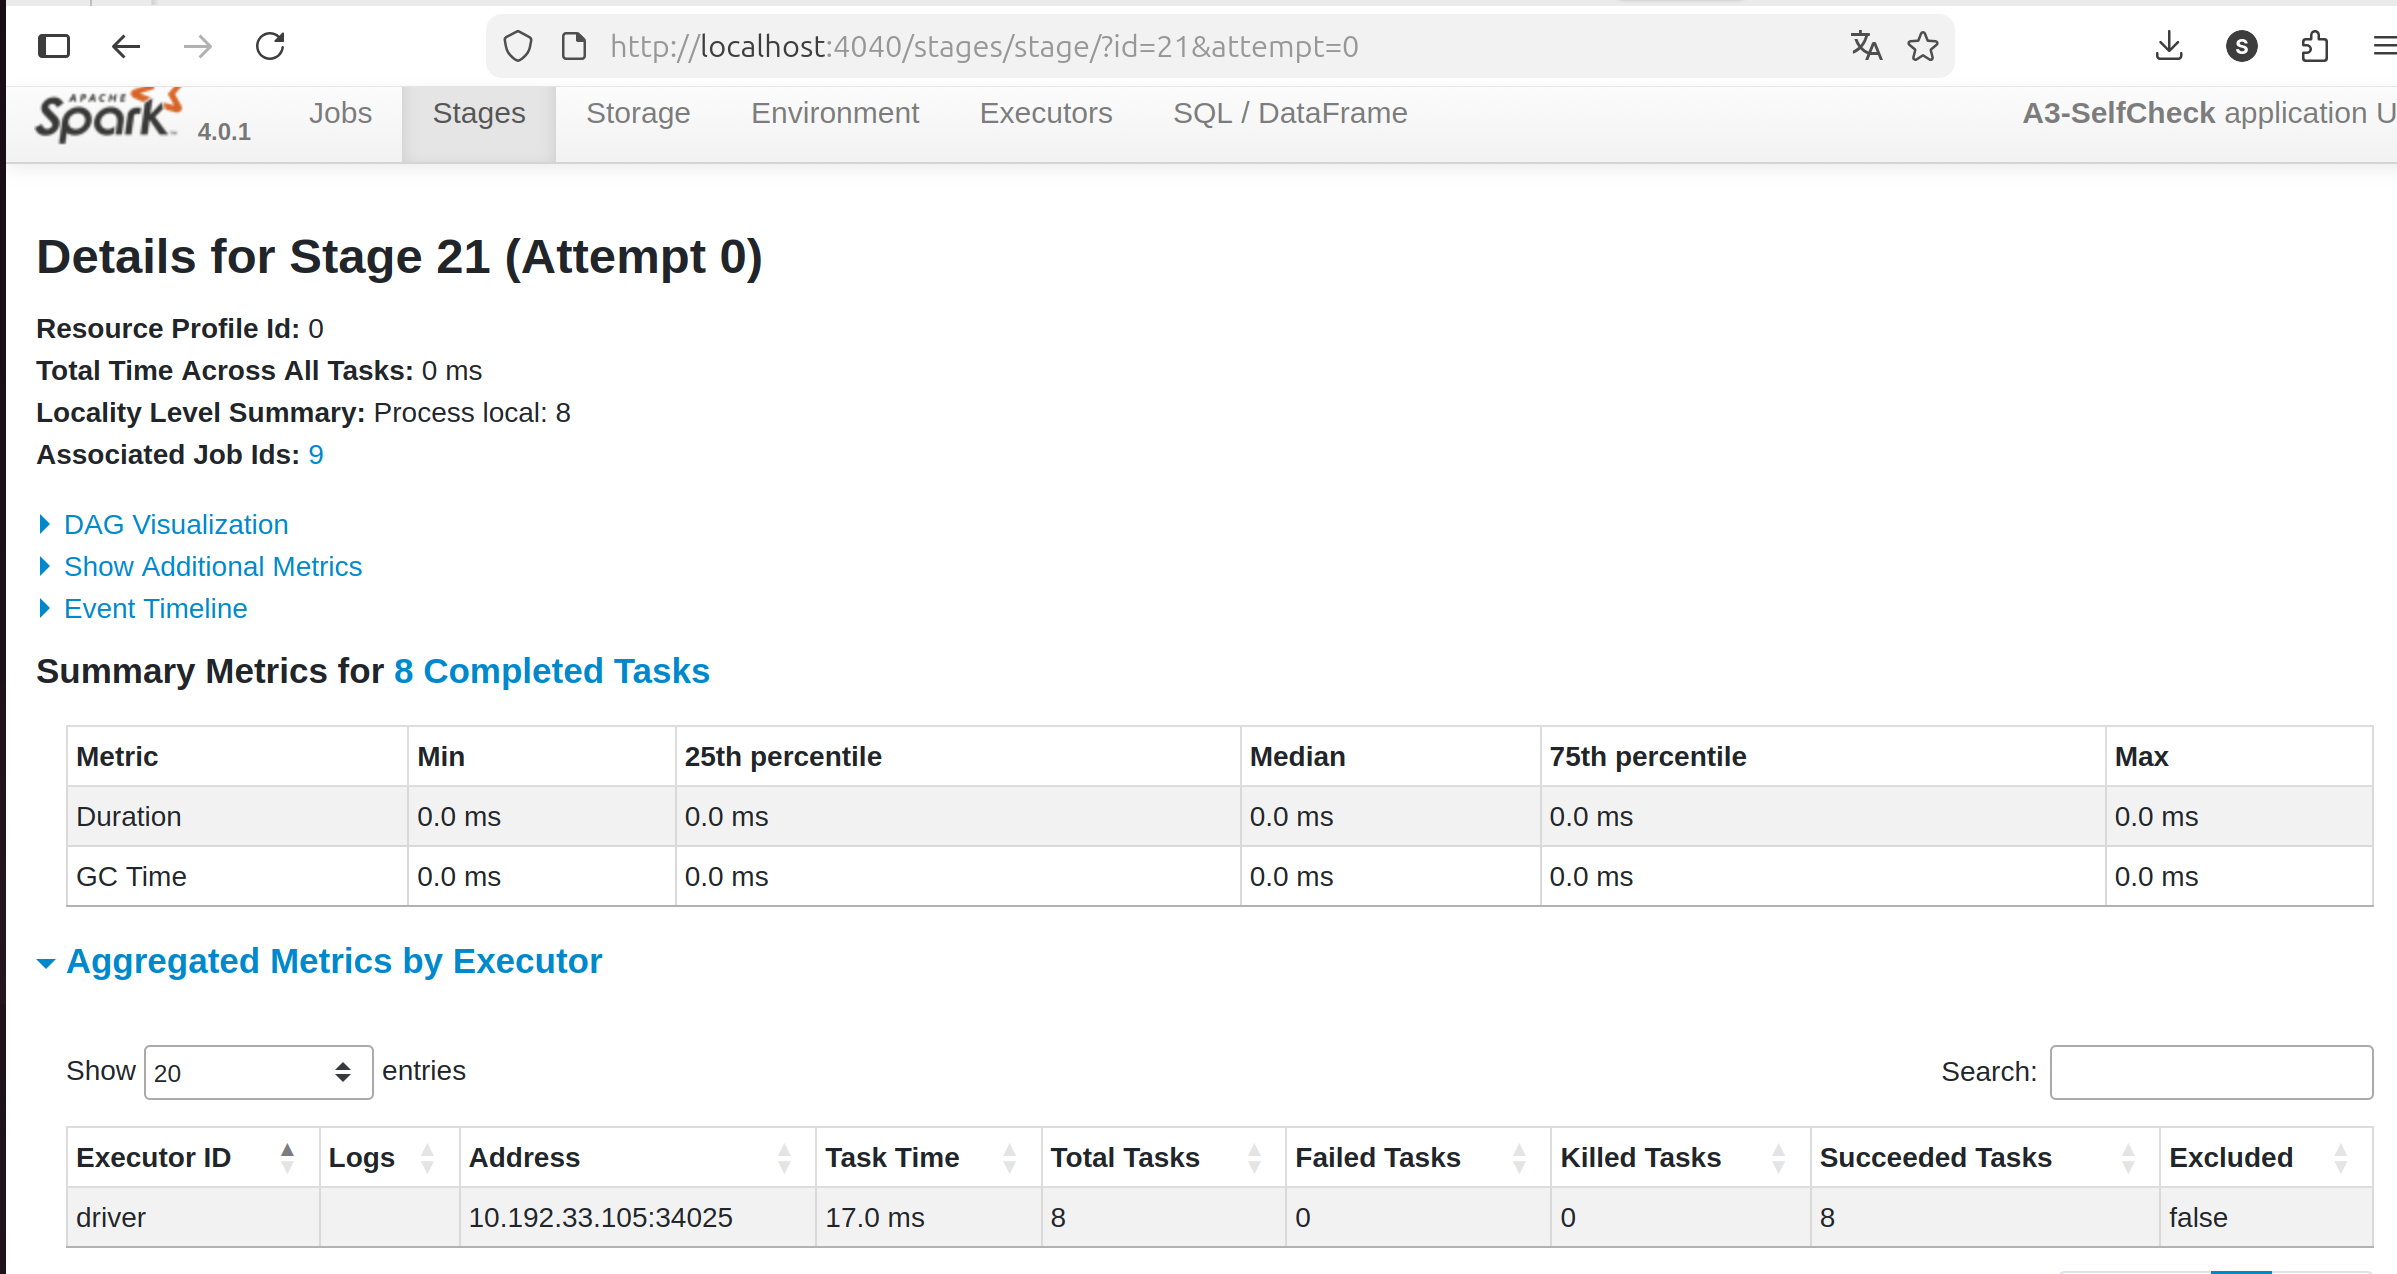Click the Apache Spark logo
Image resolution: width=2397 pixels, height=1274 pixels.
[x=108, y=116]
